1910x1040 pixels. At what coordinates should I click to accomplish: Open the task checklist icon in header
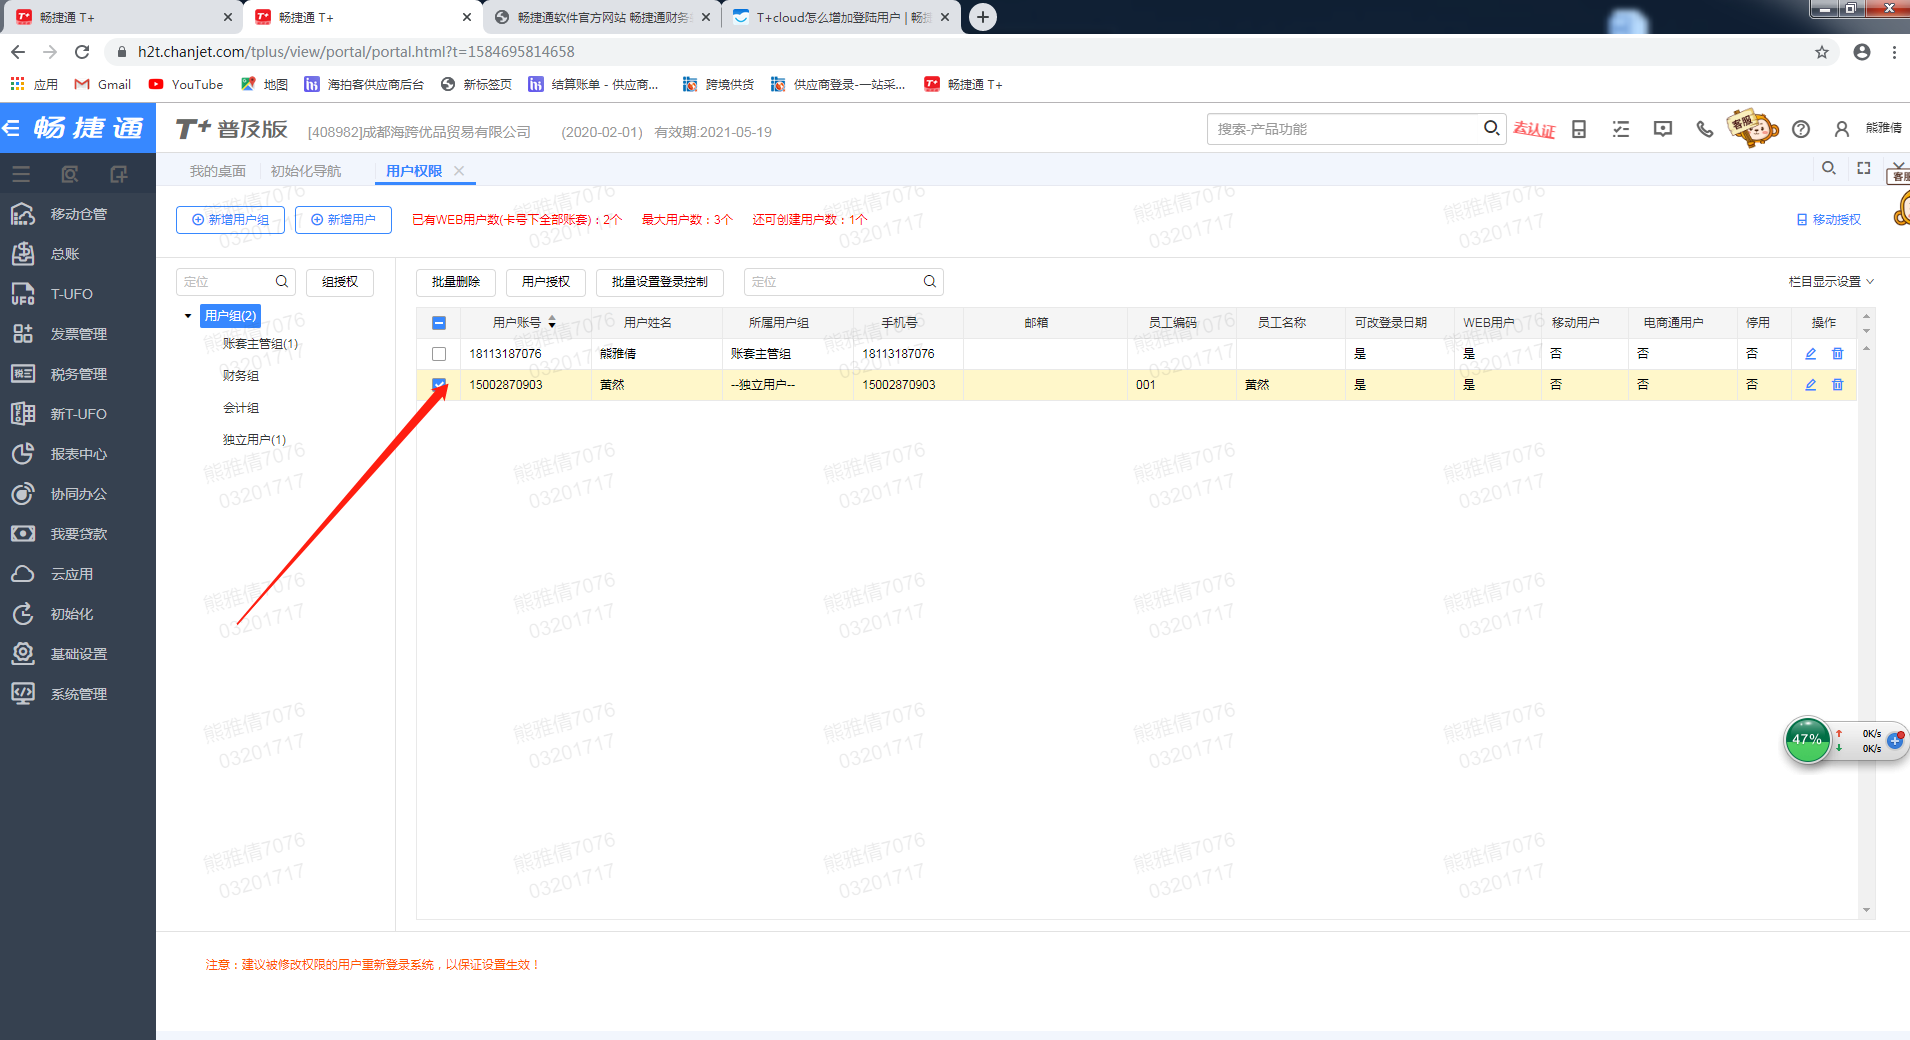(x=1621, y=129)
